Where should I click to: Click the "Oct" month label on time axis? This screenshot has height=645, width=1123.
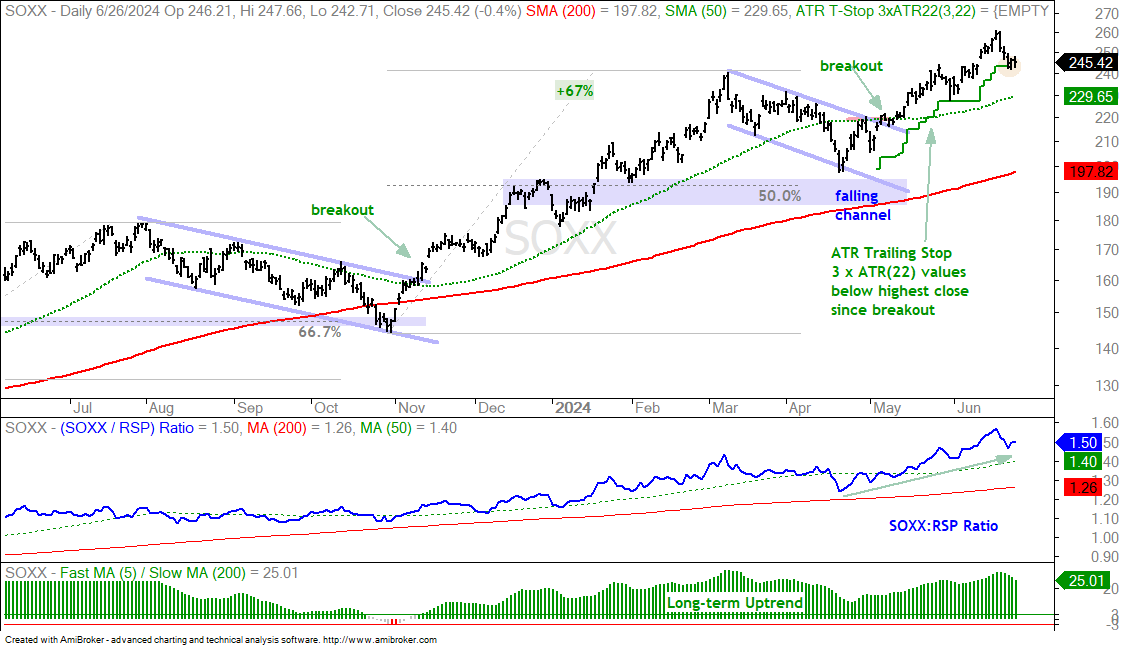coord(326,408)
